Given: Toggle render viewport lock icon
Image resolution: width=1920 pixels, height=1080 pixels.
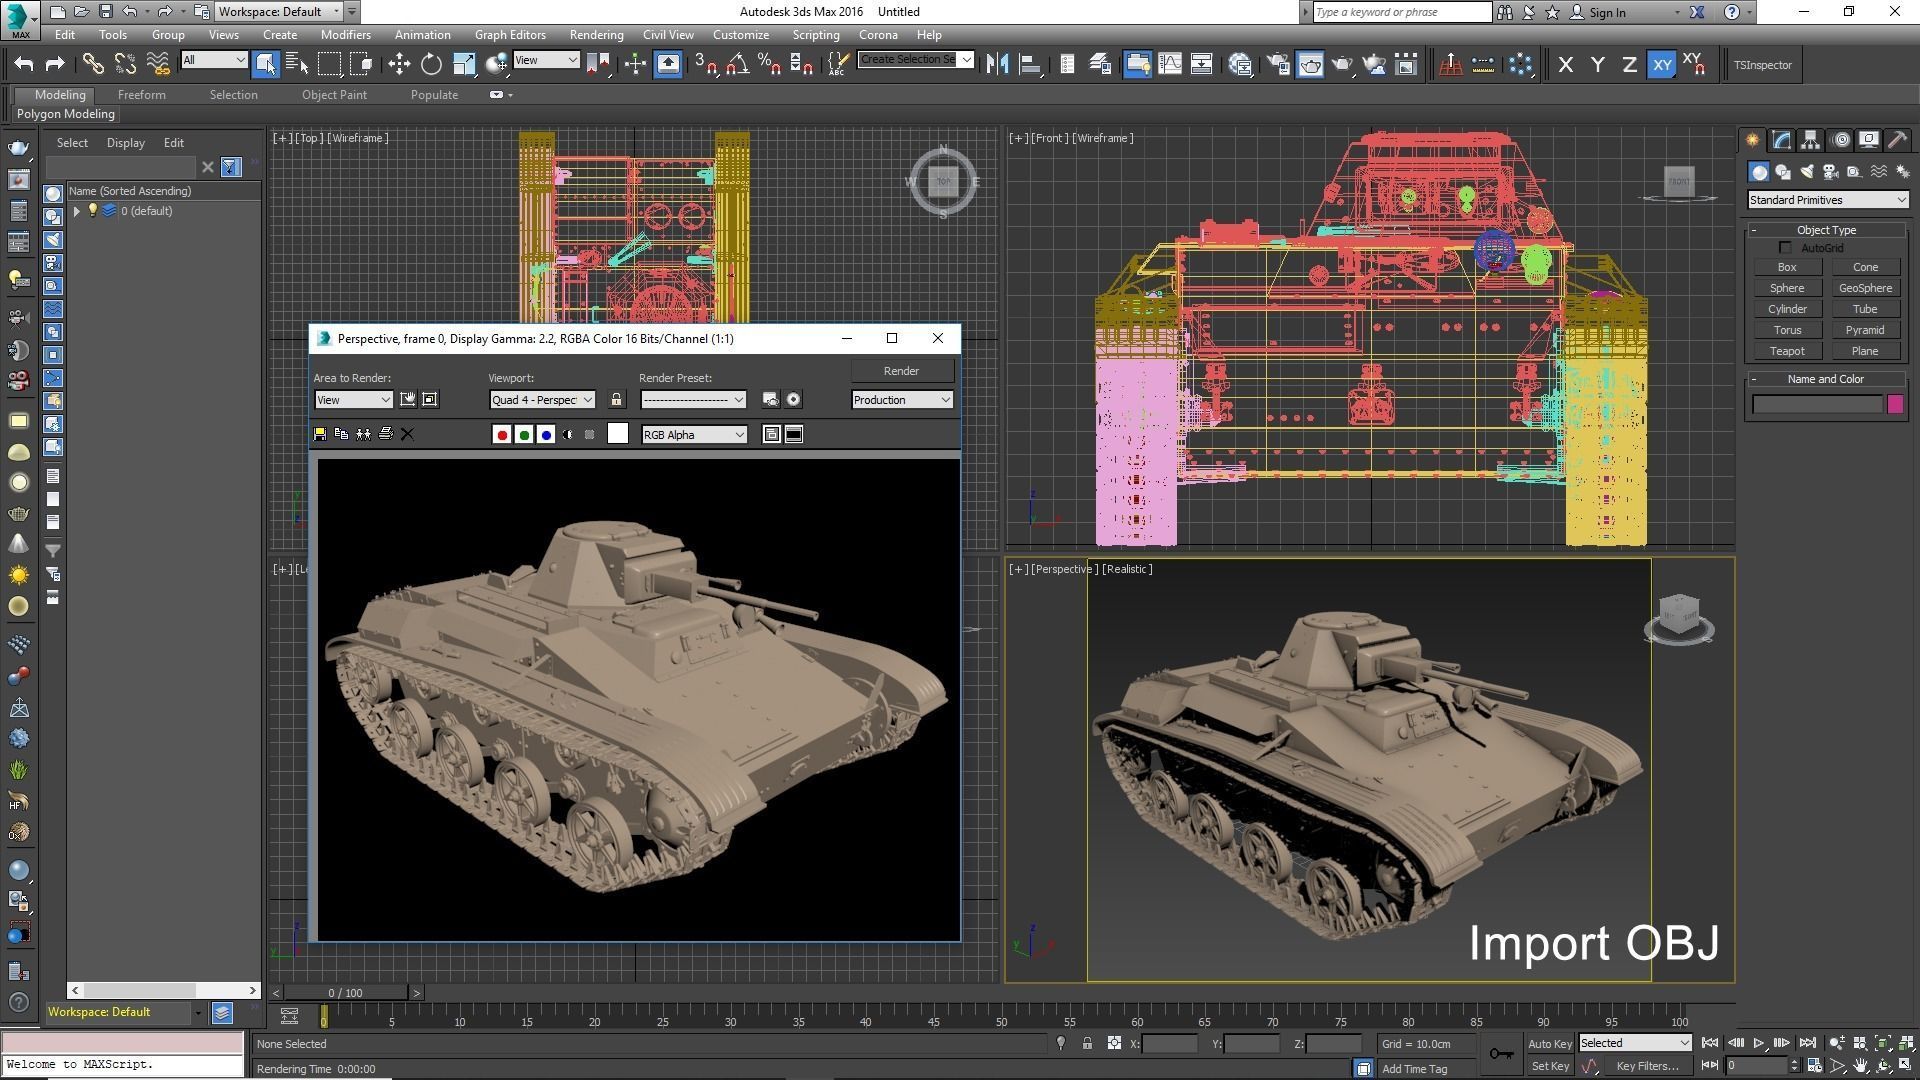Looking at the screenshot, I should click(x=616, y=399).
